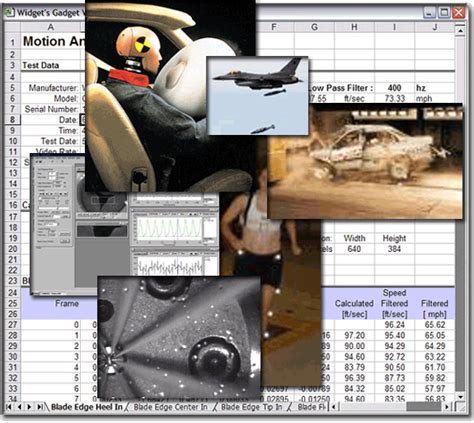Click the 'Test Data' heading cell
The image size is (474, 423).
coord(41,66)
